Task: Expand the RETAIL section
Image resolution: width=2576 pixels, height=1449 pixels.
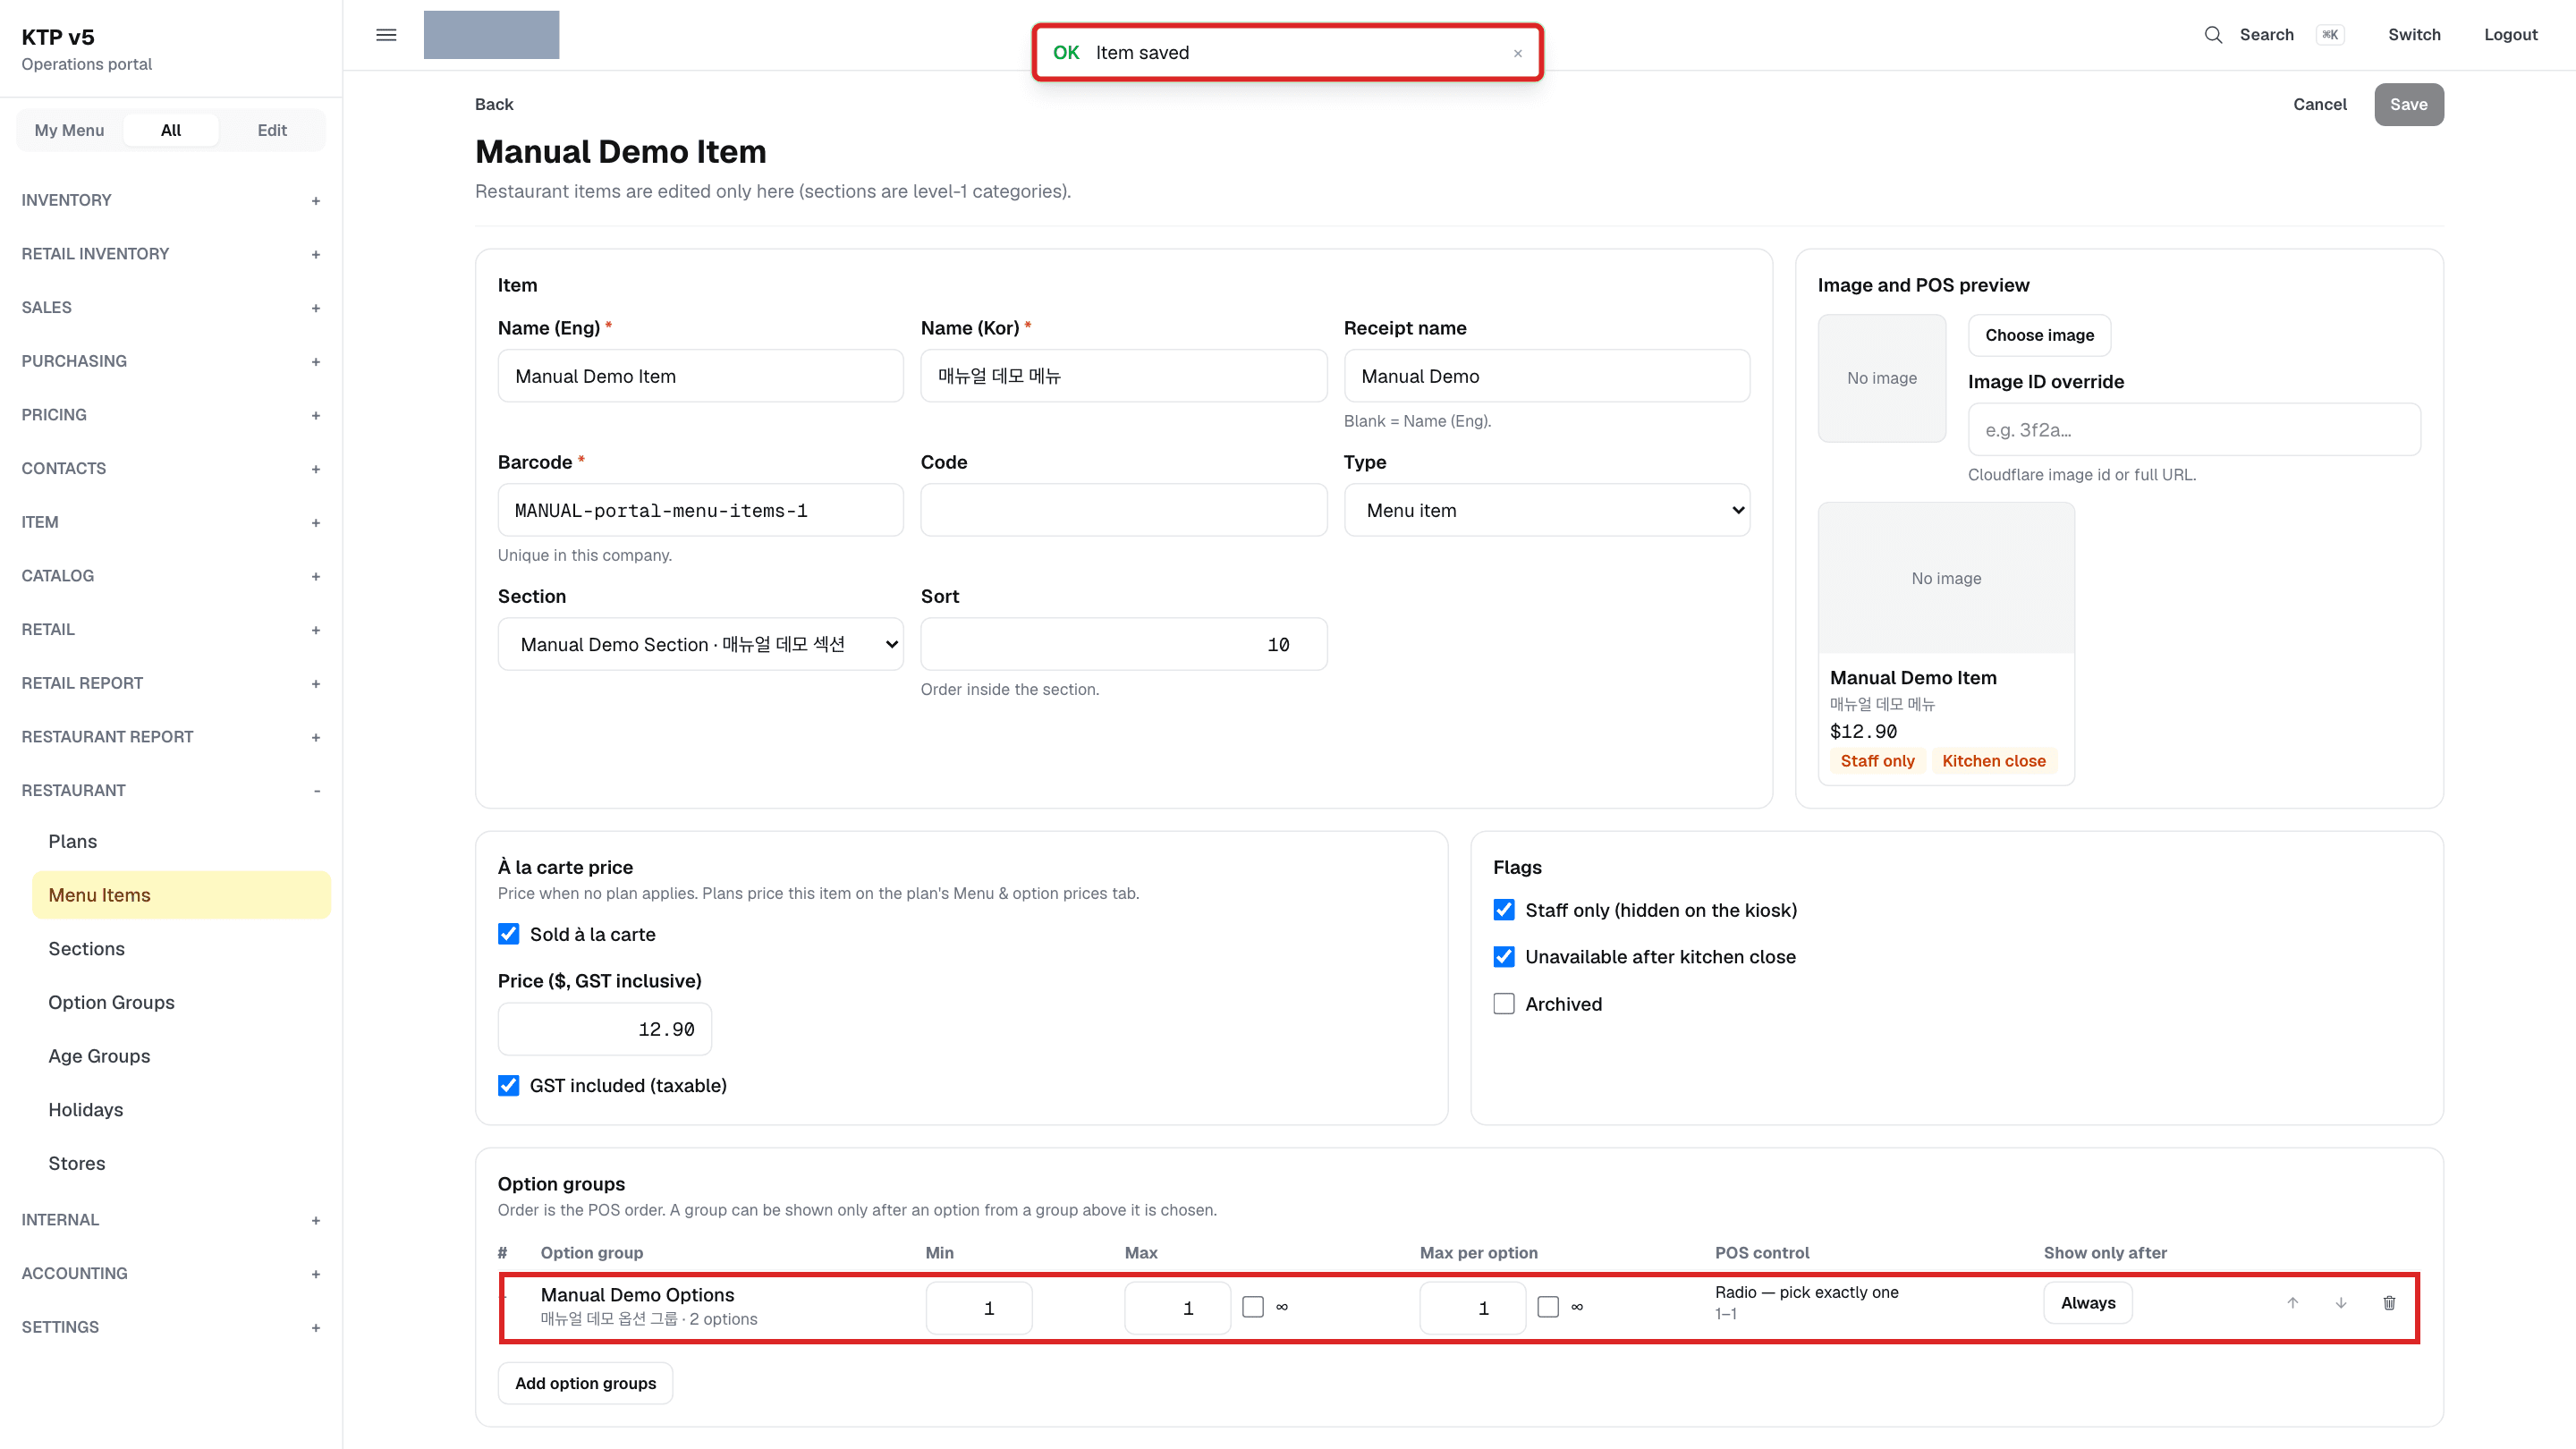Action: (x=170, y=629)
